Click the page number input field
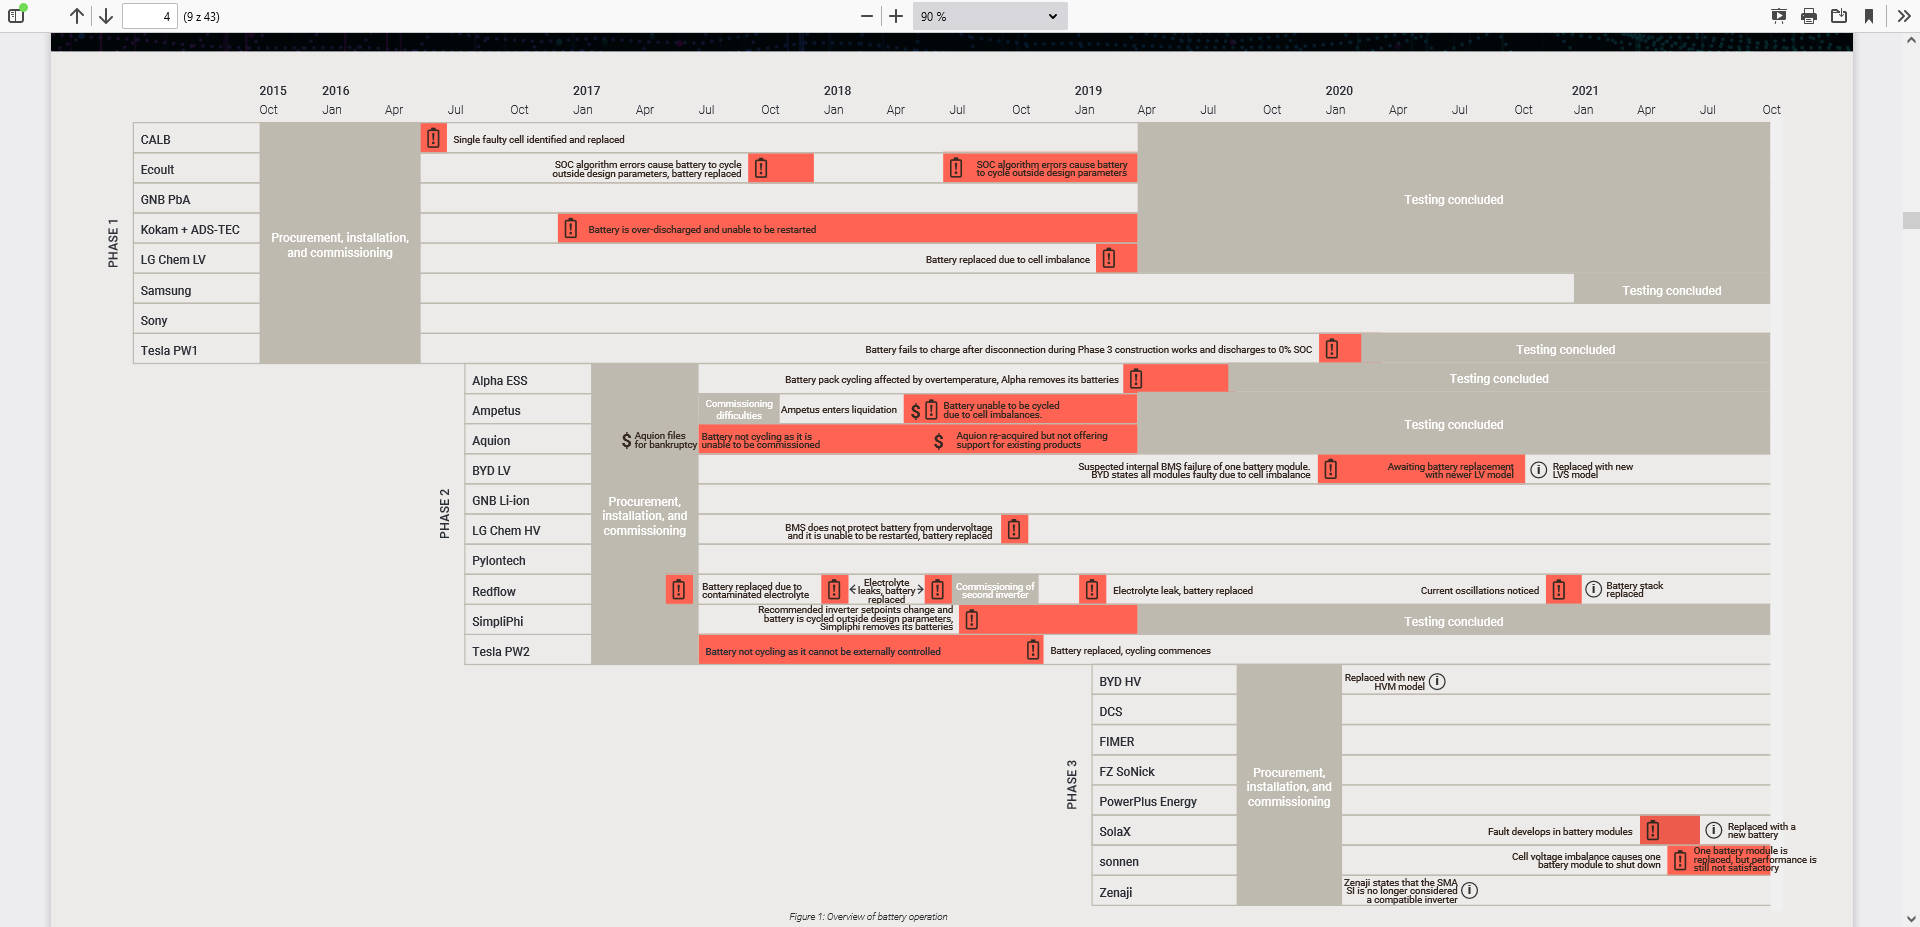The height and width of the screenshot is (927, 1920). coord(149,16)
